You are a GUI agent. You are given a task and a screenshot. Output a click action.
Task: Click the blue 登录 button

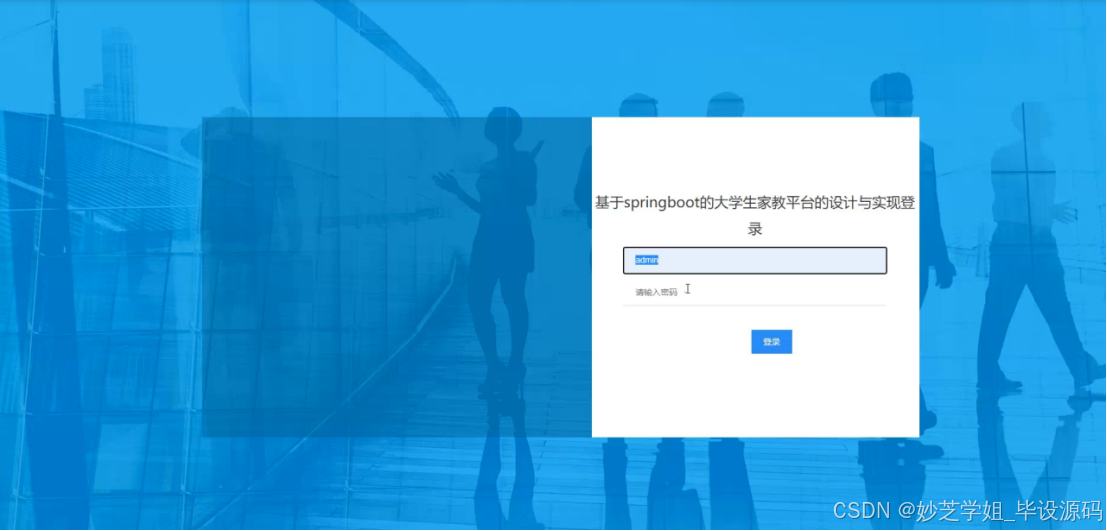(771, 342)
